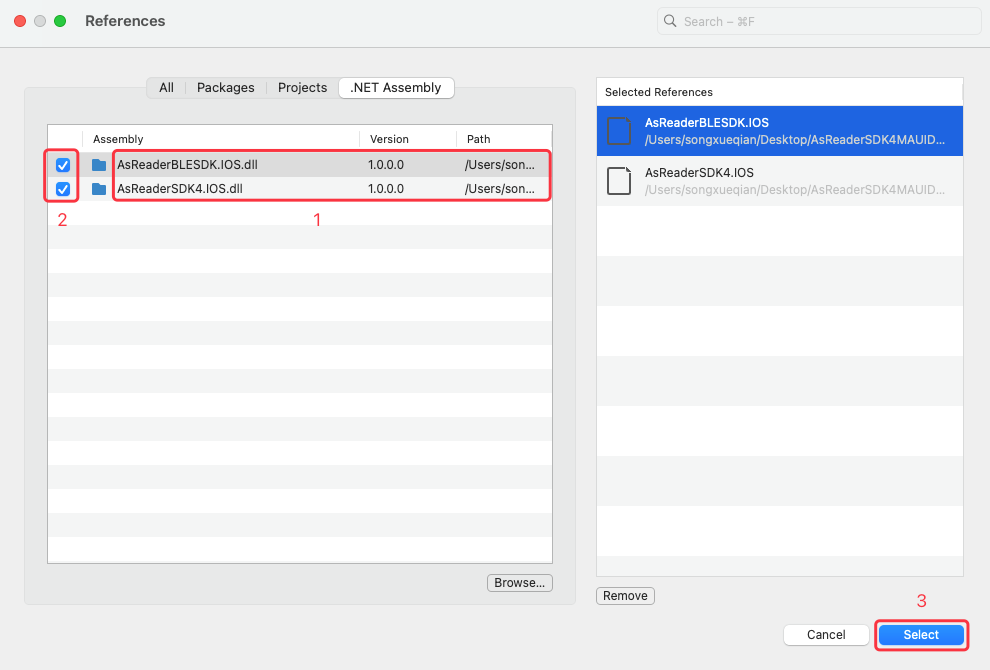Go to the Projects tab

pos(302,88)
